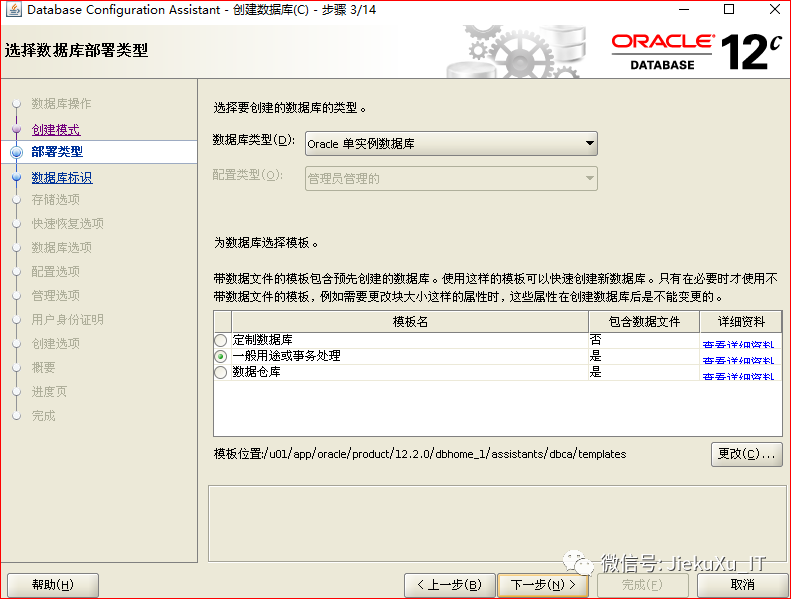Click the 定制数据库 template name
Image resolution: width=791 pixels, height=599 pixels.
coord(262,340)
